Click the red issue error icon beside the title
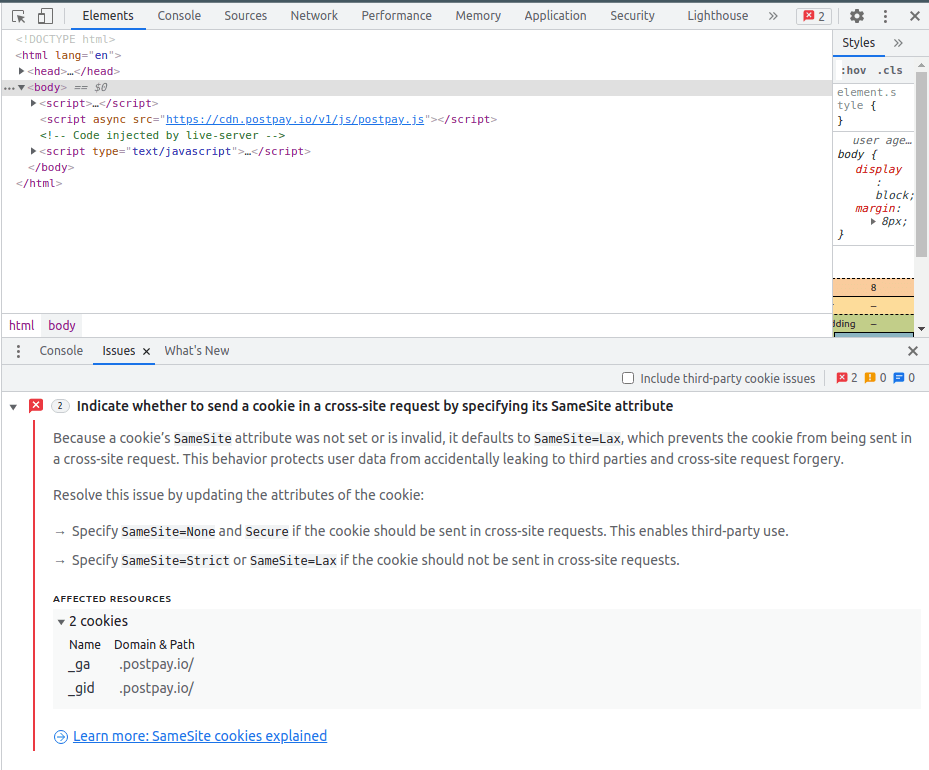Image resolution: width=929 pixels, height=770 pixels. (x=36, y=406)
